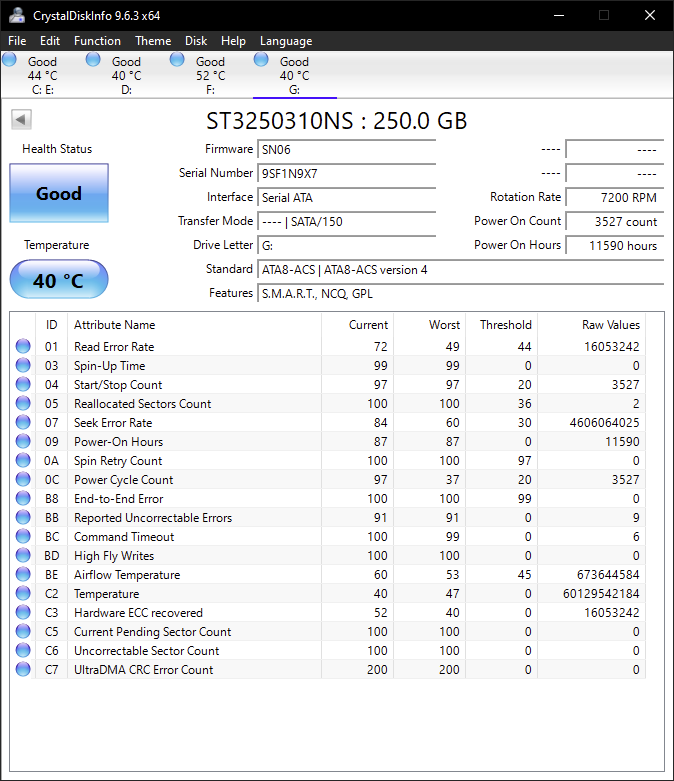Click the Firmware field SN06
Image resolution: width=674 pixels, height=781 pixels.
click(x=347, y=149)
